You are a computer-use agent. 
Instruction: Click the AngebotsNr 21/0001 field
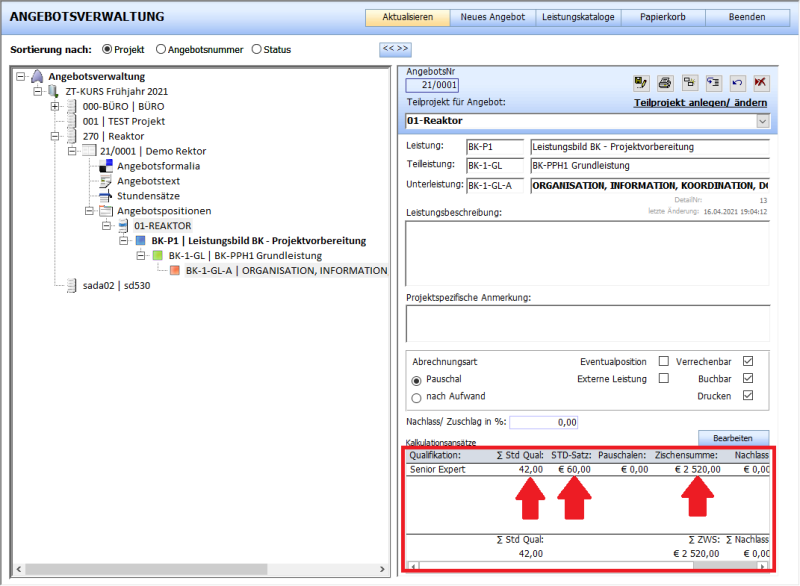(432, 85)
